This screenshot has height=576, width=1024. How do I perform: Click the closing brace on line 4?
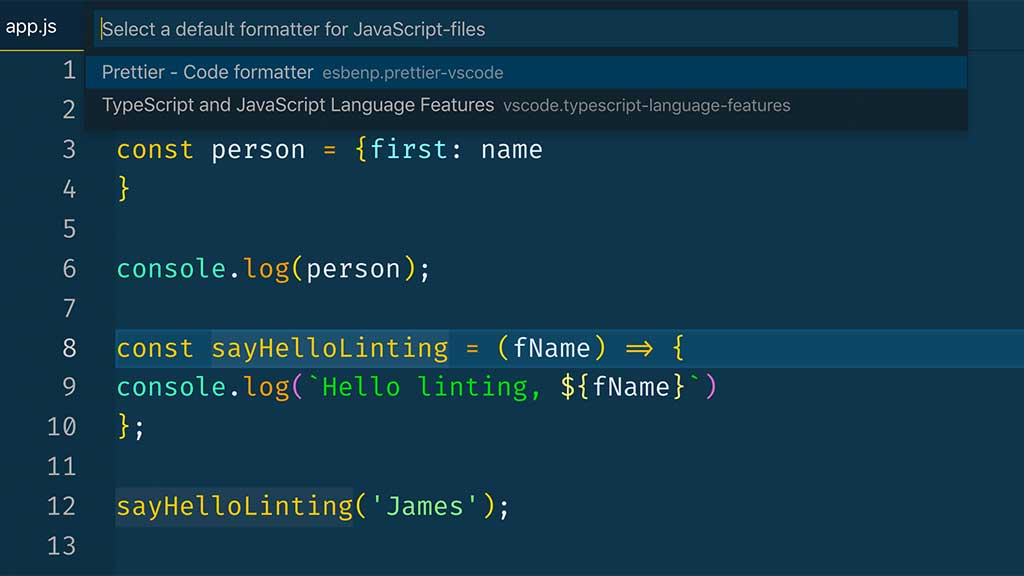[x=123, y=189]
